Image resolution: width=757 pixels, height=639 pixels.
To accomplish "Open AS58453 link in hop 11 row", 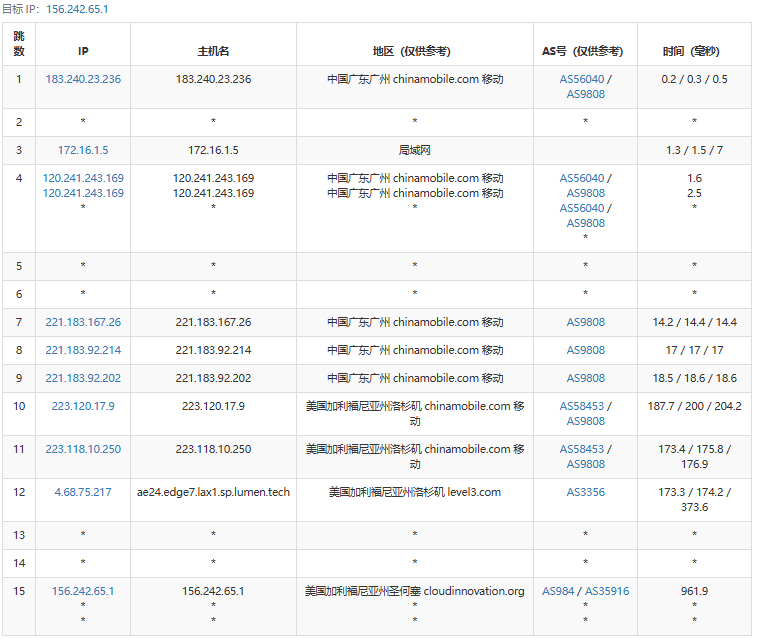I will tap(582, 449).
